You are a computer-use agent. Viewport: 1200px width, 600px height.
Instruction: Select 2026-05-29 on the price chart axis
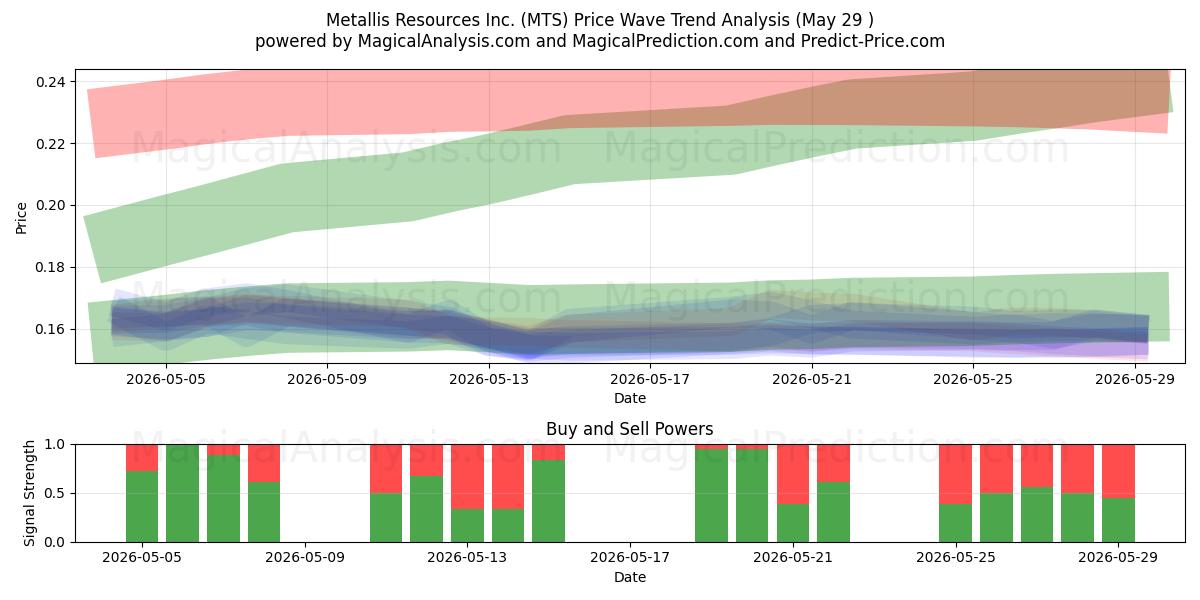pyautogui.click(x=1136, y=379)
